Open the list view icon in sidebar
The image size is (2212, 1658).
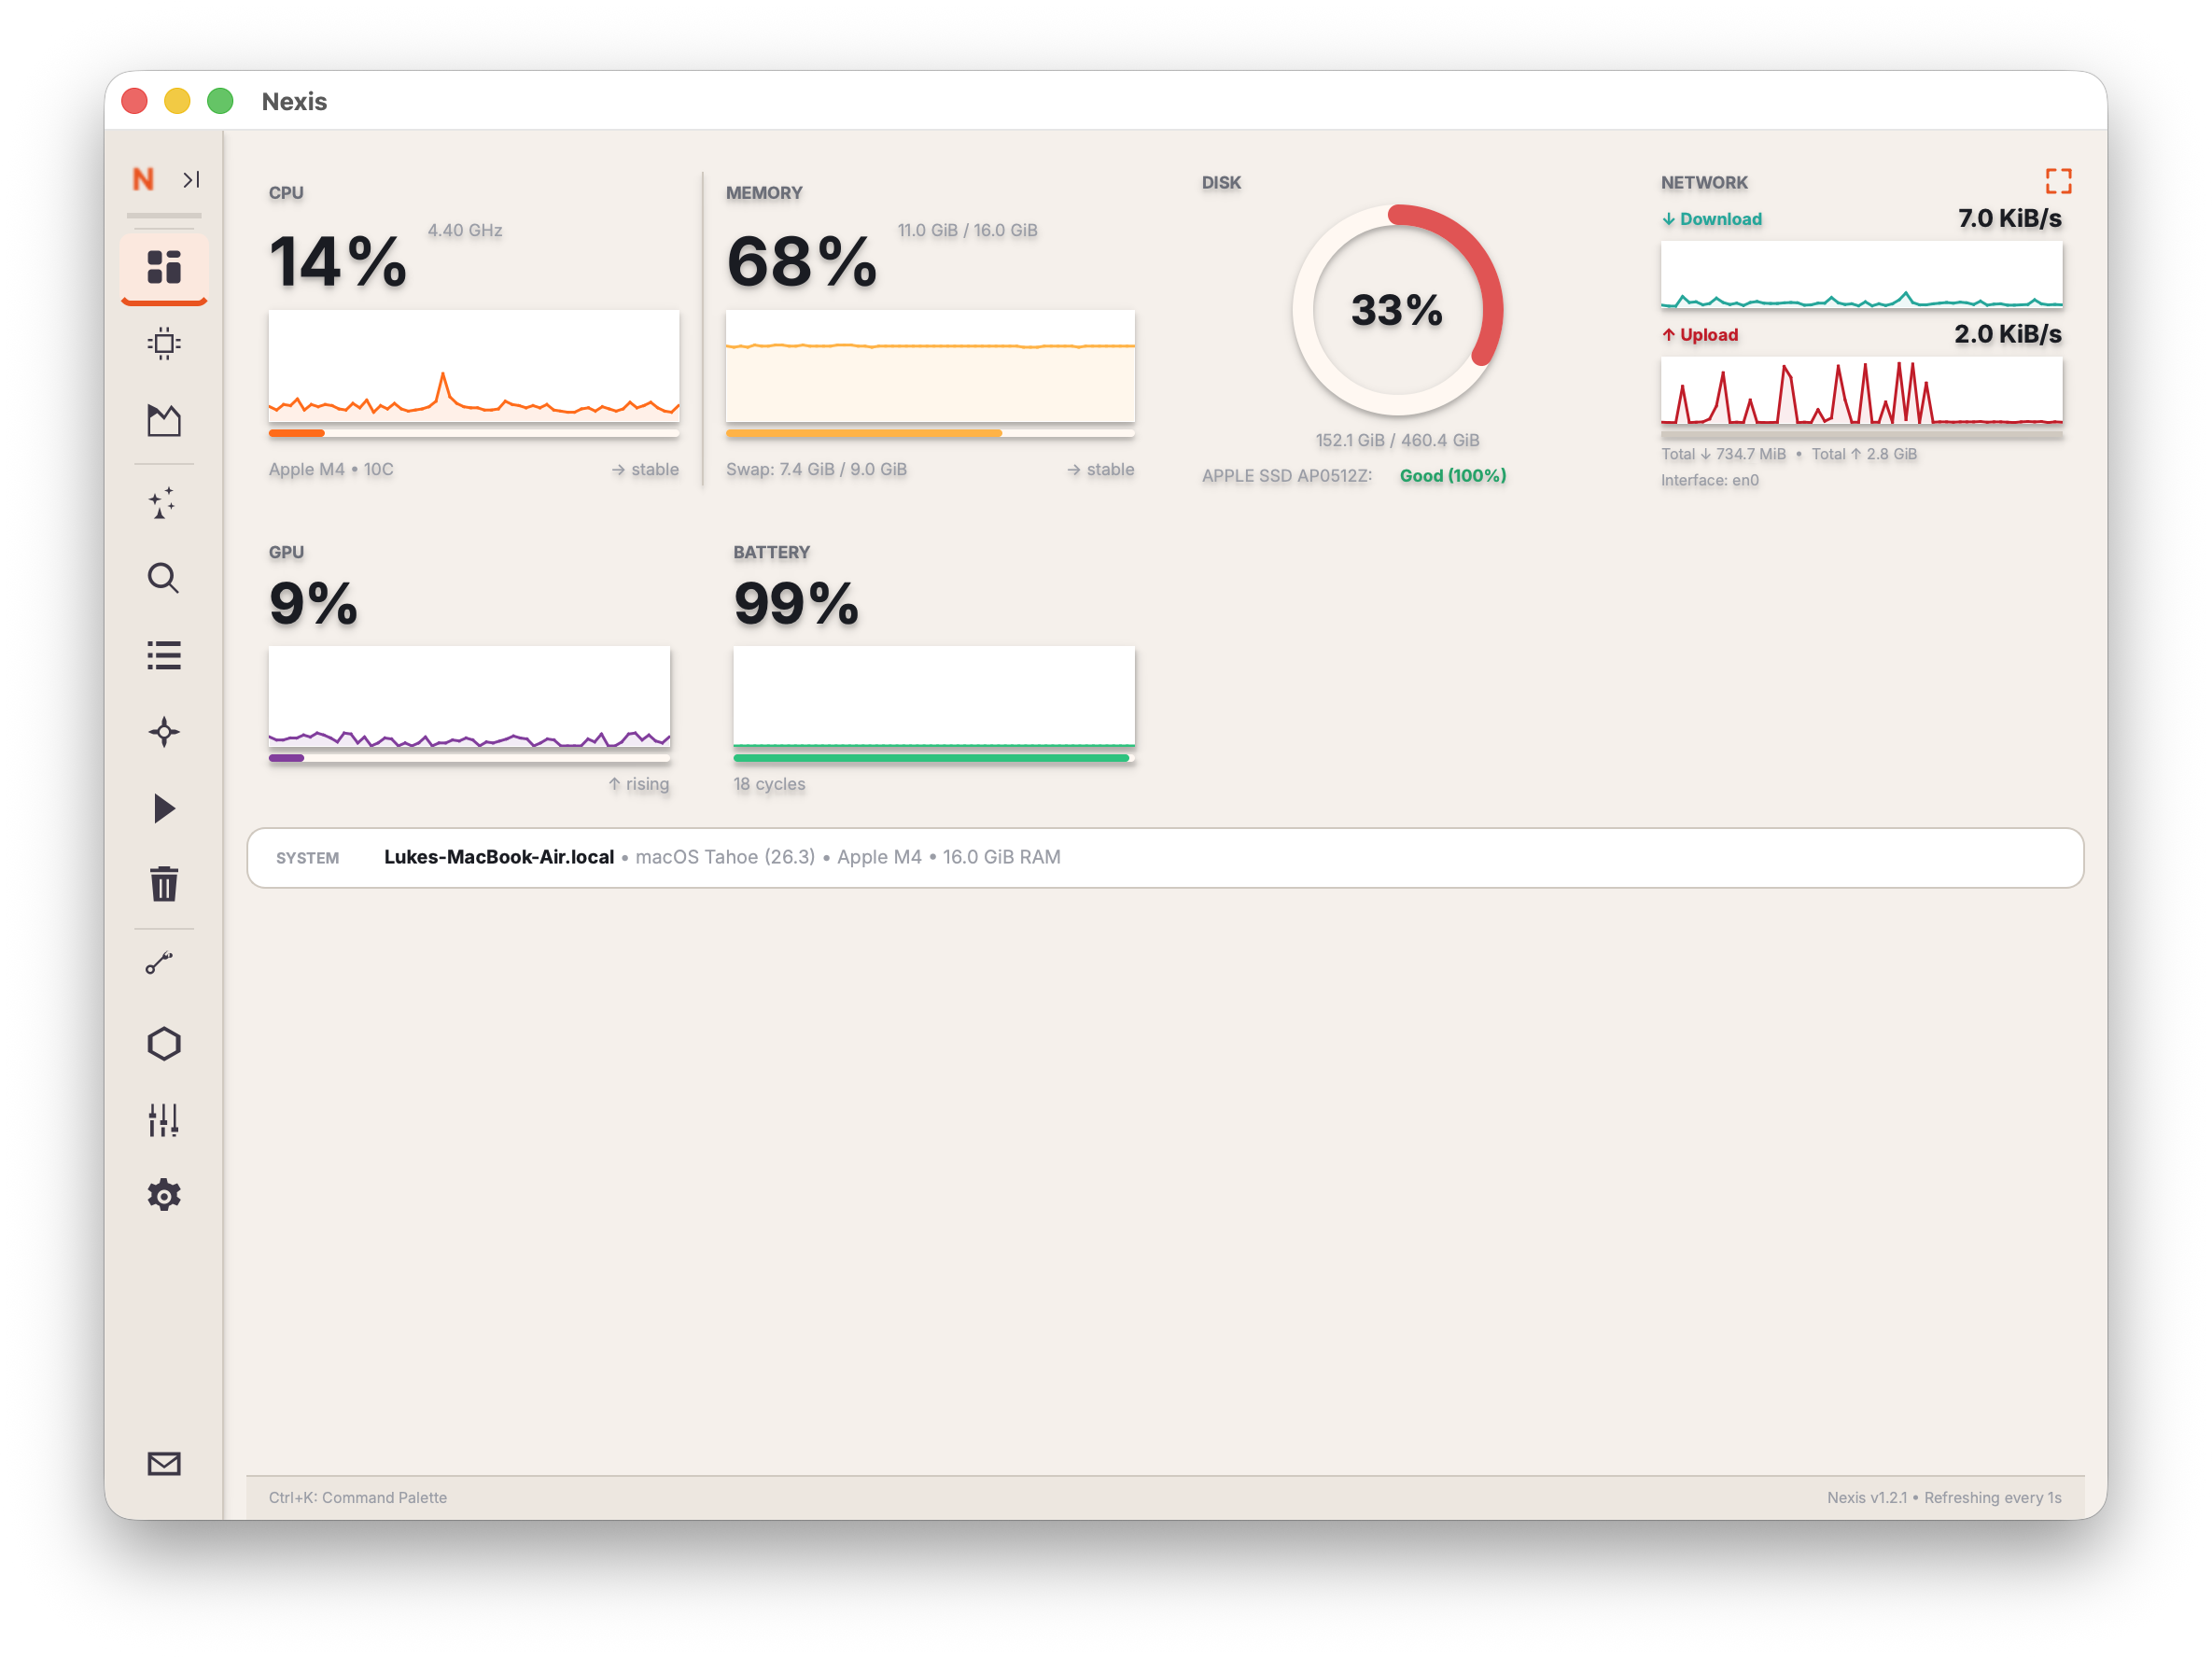[164, 655]
